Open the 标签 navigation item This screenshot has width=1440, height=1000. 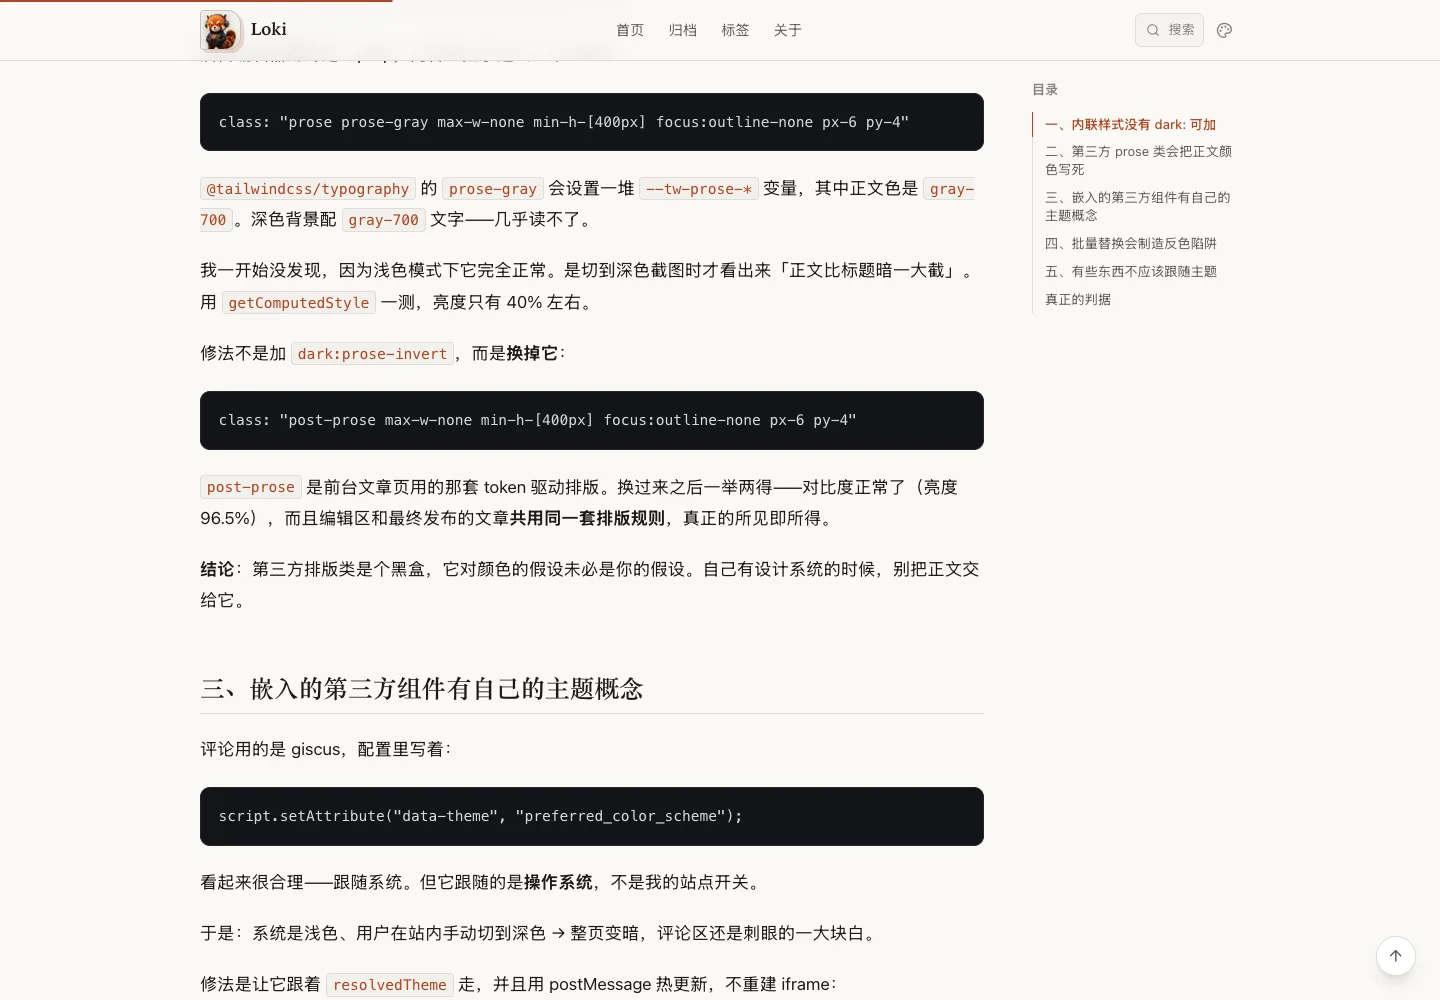pyautogui.click(x=735, y=30)
